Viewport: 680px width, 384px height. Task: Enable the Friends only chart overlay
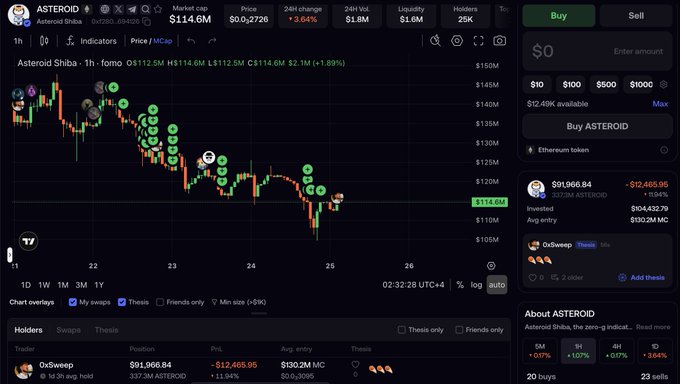point(160,302)
